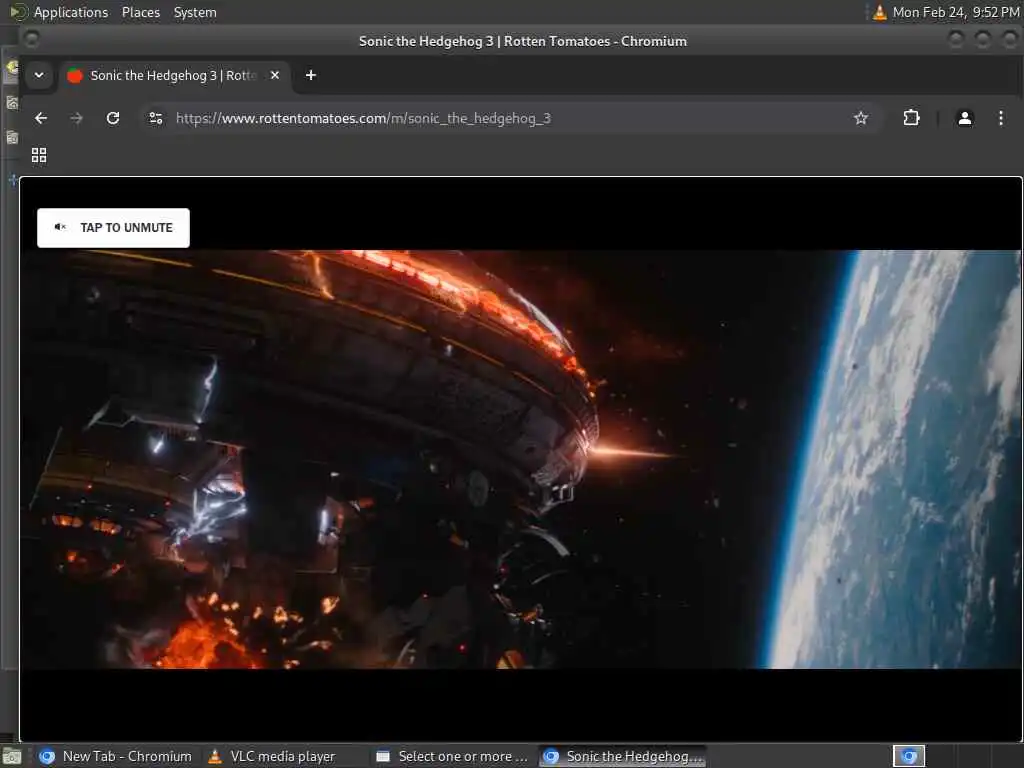Open the Places menu
The width and height of the screenshot is (1024, 768).
(x=140, y=12)
